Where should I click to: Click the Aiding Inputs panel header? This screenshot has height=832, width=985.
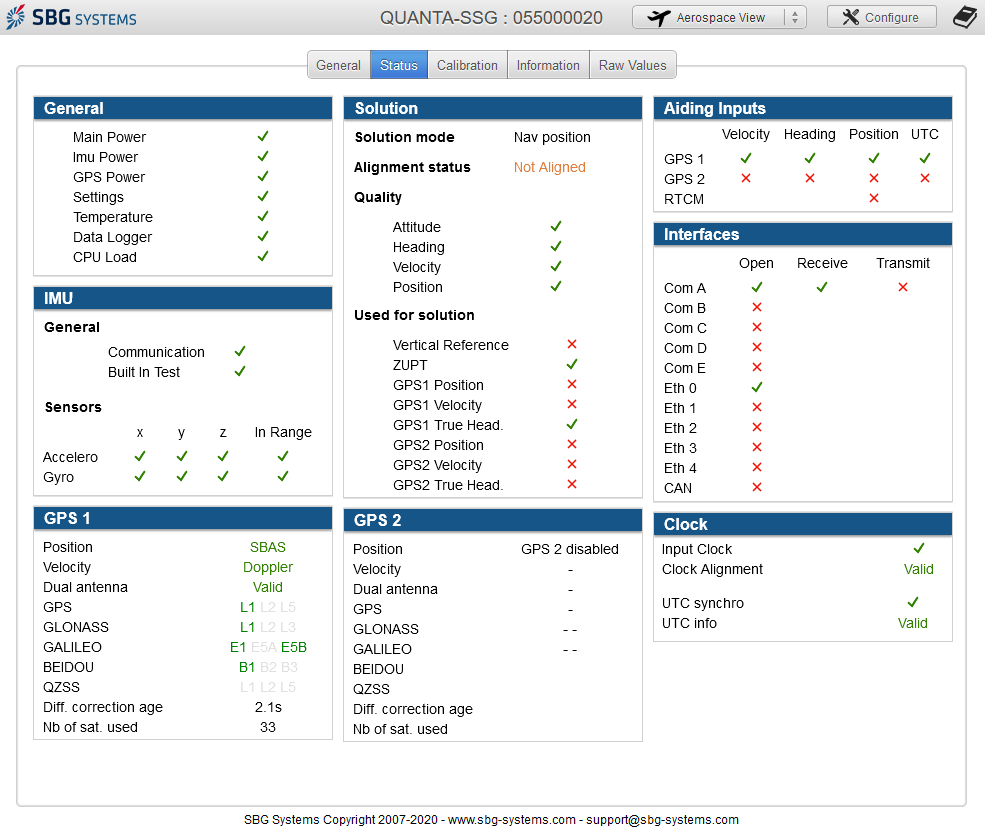803,108
